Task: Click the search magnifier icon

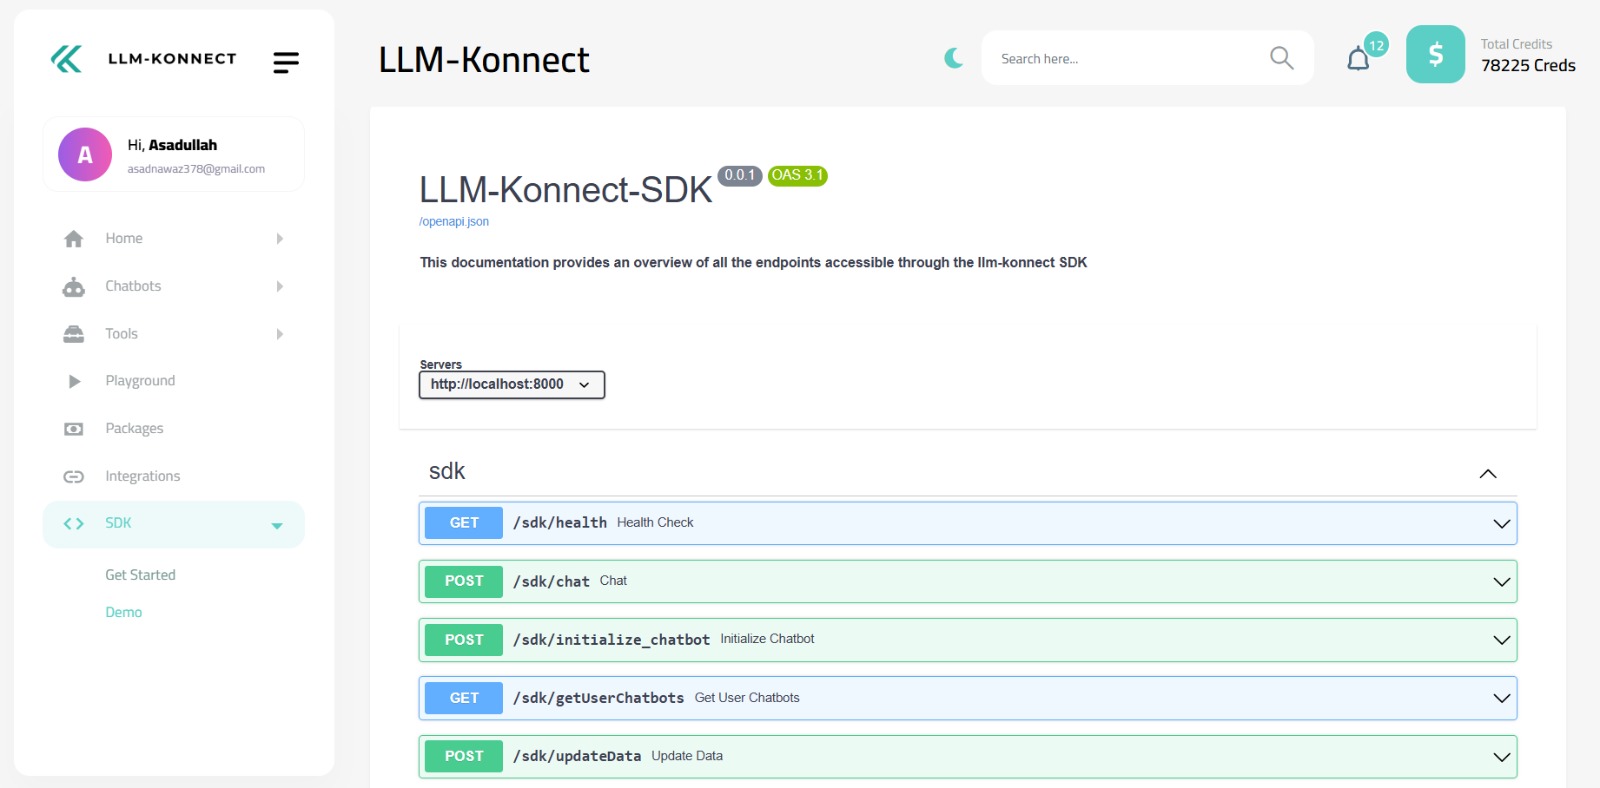Action: coord(1281,58)
